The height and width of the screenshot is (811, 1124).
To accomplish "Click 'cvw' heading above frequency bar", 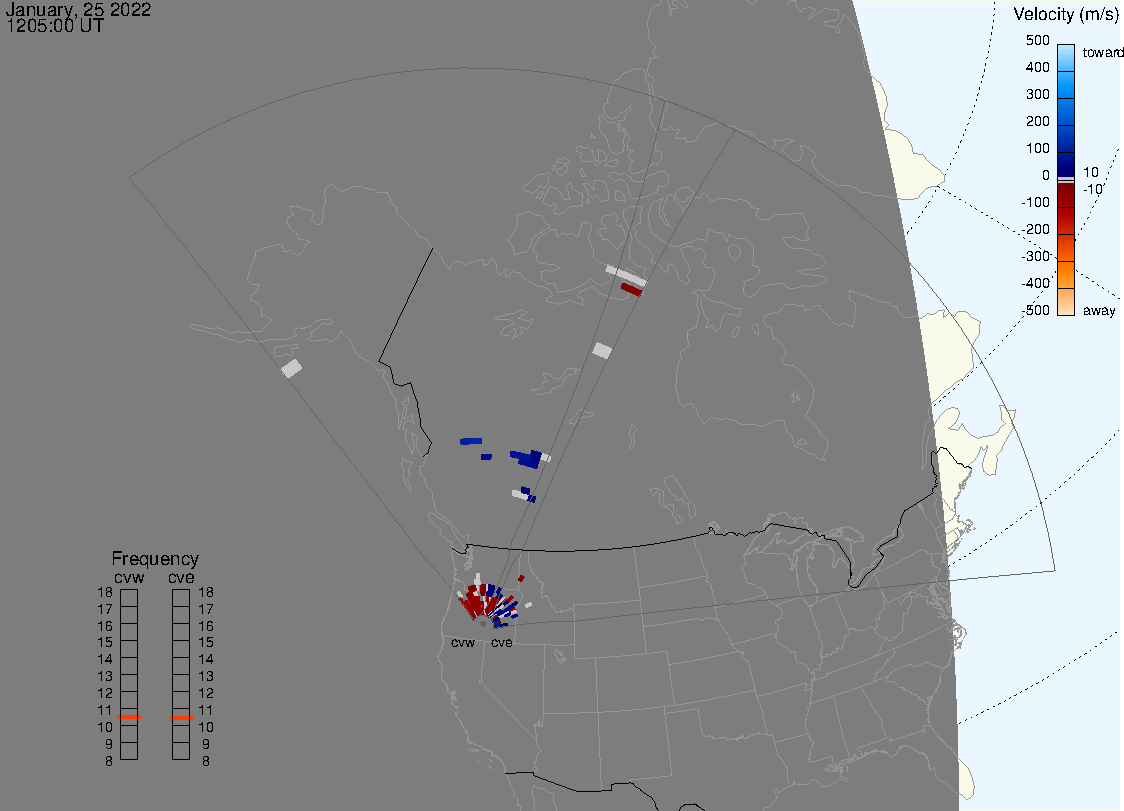I will [129, 578].
